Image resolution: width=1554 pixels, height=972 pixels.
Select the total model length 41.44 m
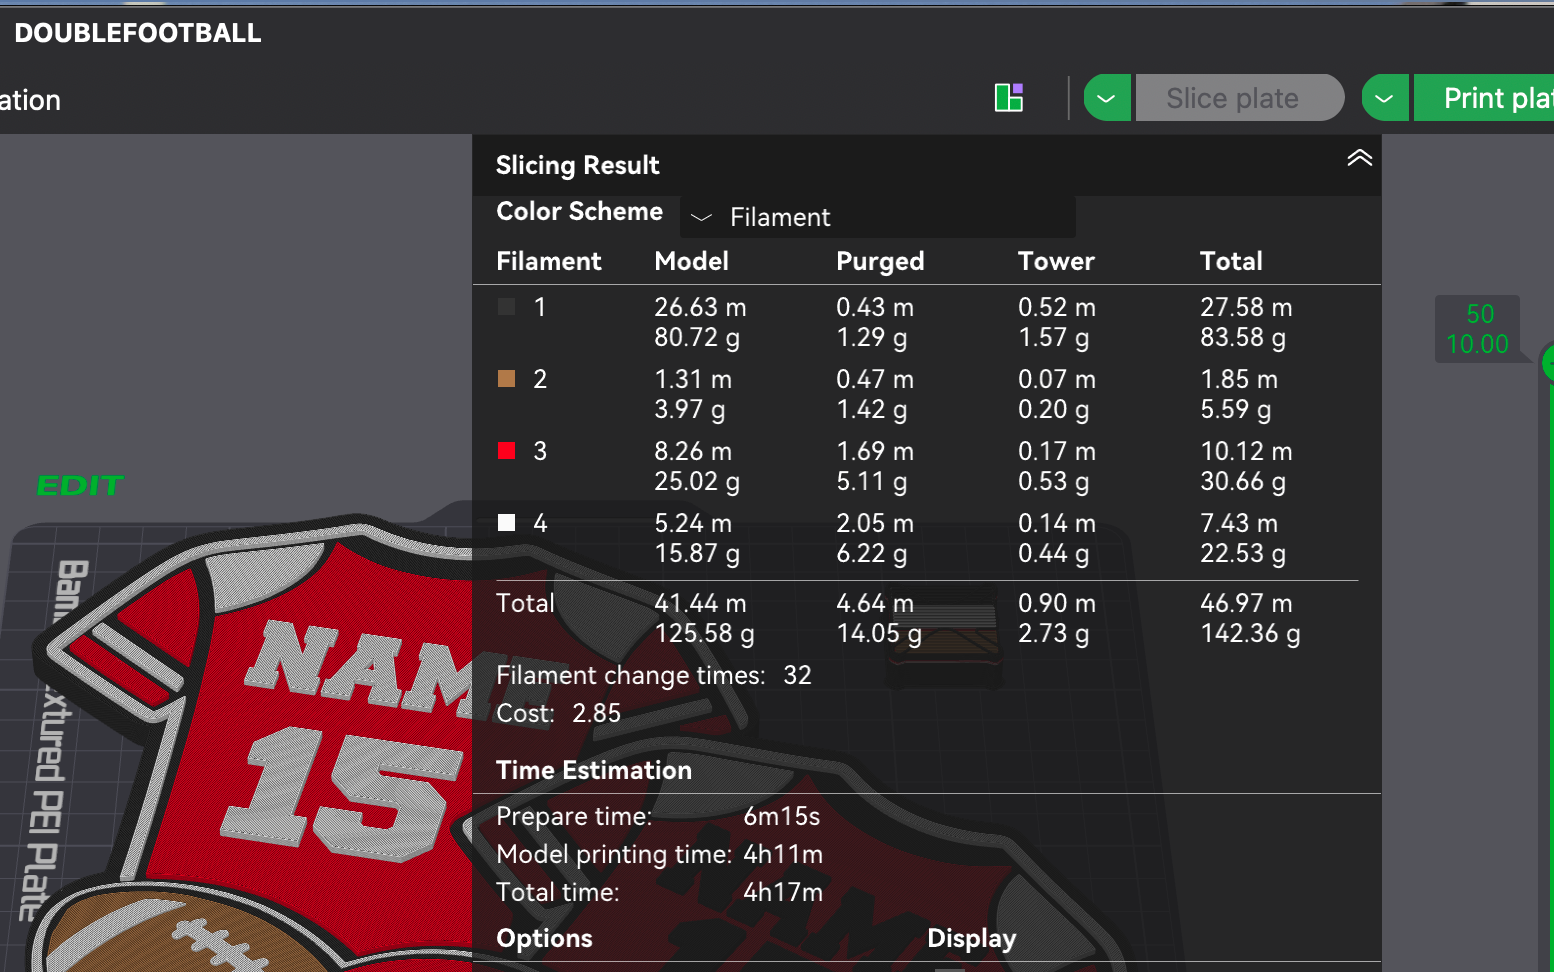pyautogui.click(x=700, y=603)
